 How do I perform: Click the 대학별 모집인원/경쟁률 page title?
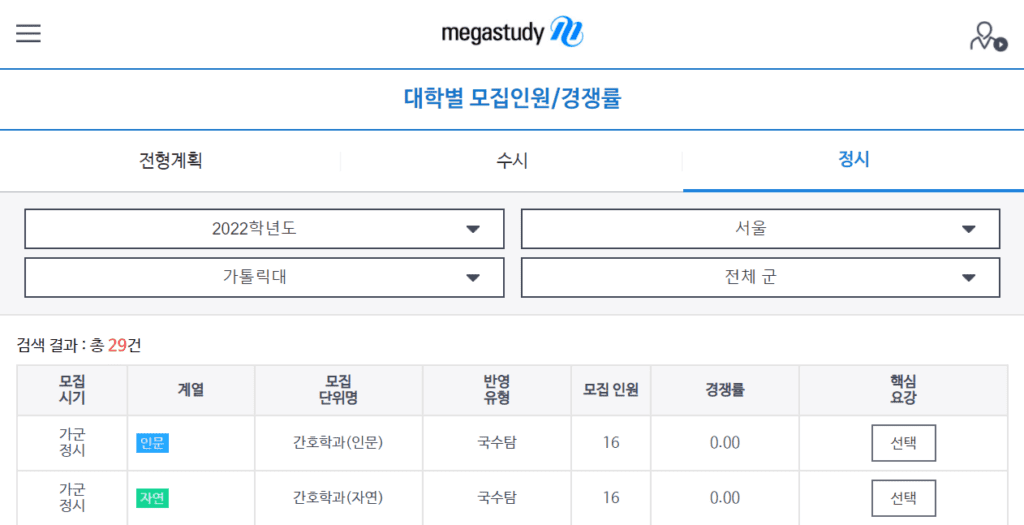coord(512,99)
